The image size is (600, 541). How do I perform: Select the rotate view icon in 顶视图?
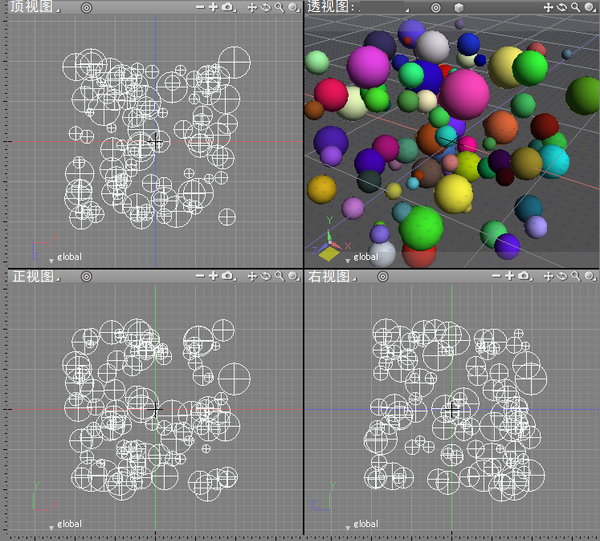(266, 8)
